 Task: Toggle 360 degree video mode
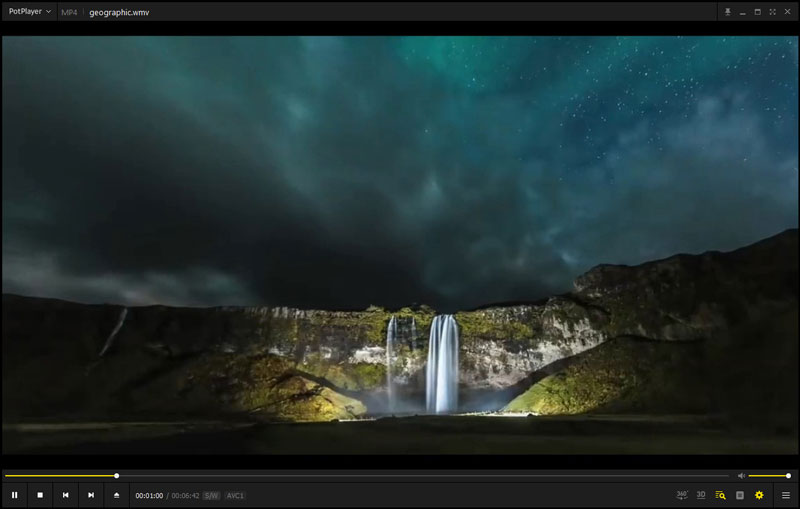pos(682,495)
